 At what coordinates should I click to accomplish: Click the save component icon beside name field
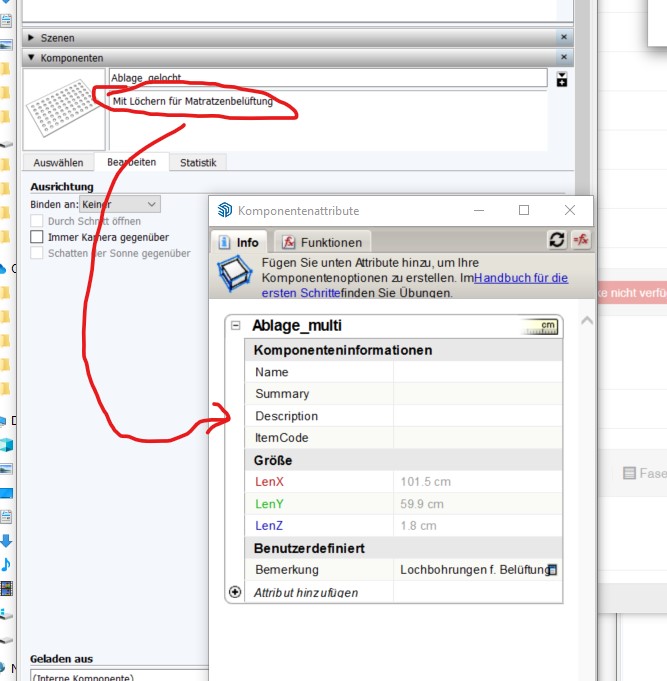562,79
